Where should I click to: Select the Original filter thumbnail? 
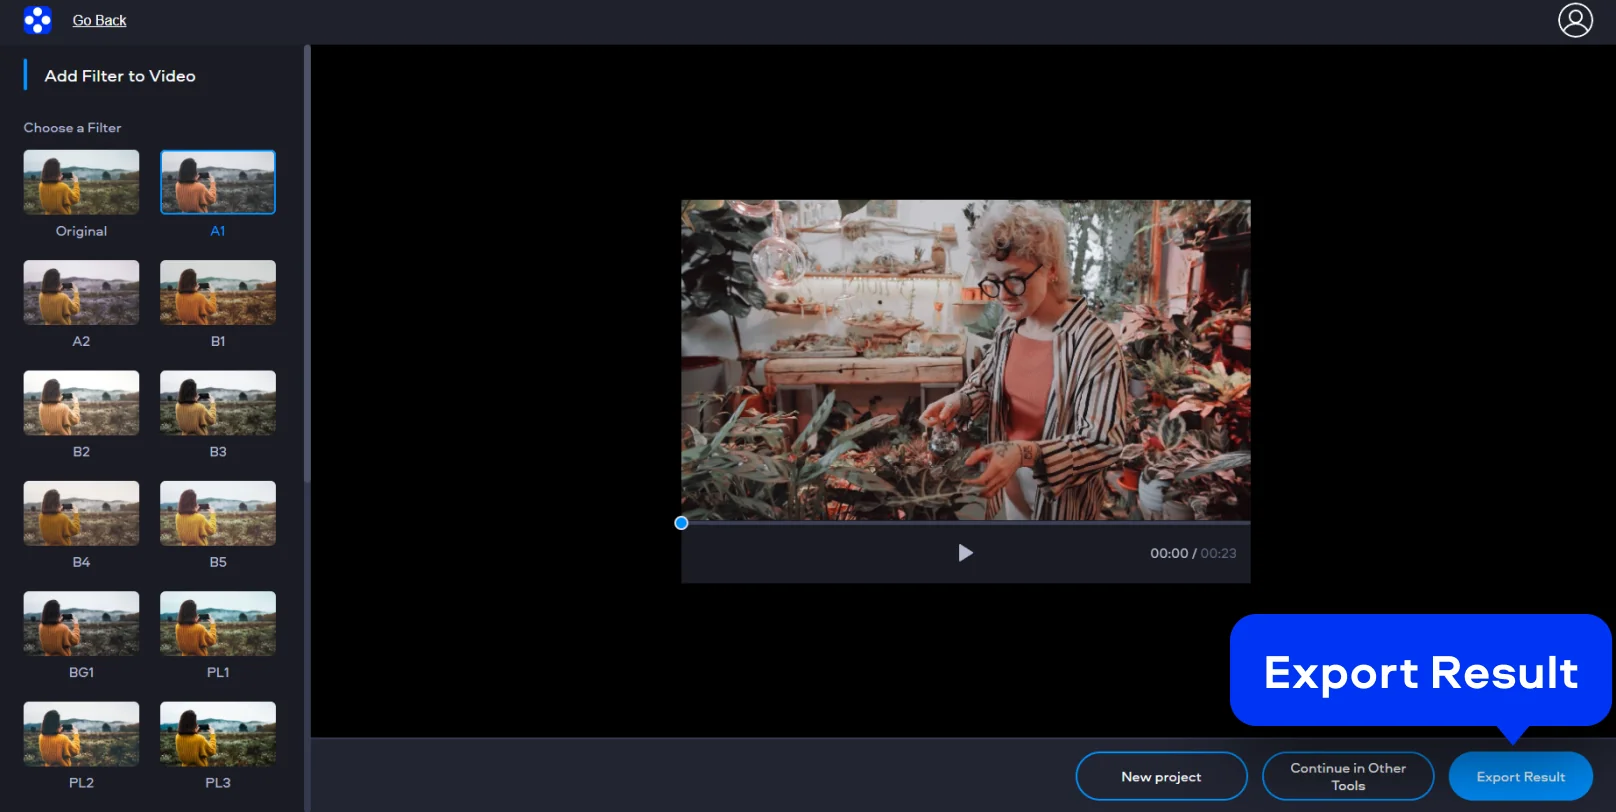point(81,182)
